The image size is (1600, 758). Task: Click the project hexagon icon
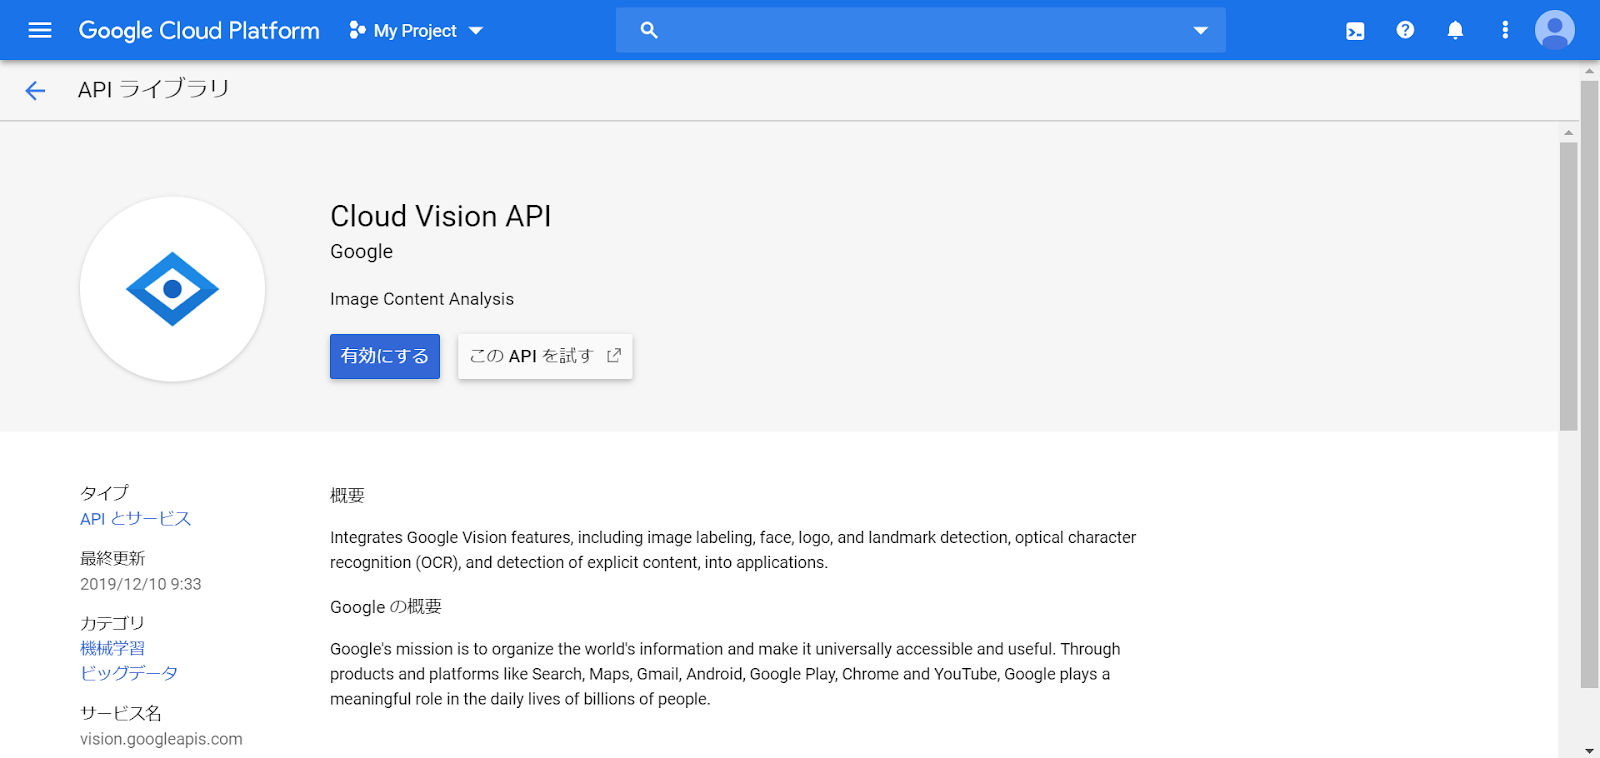pos(357,30)
